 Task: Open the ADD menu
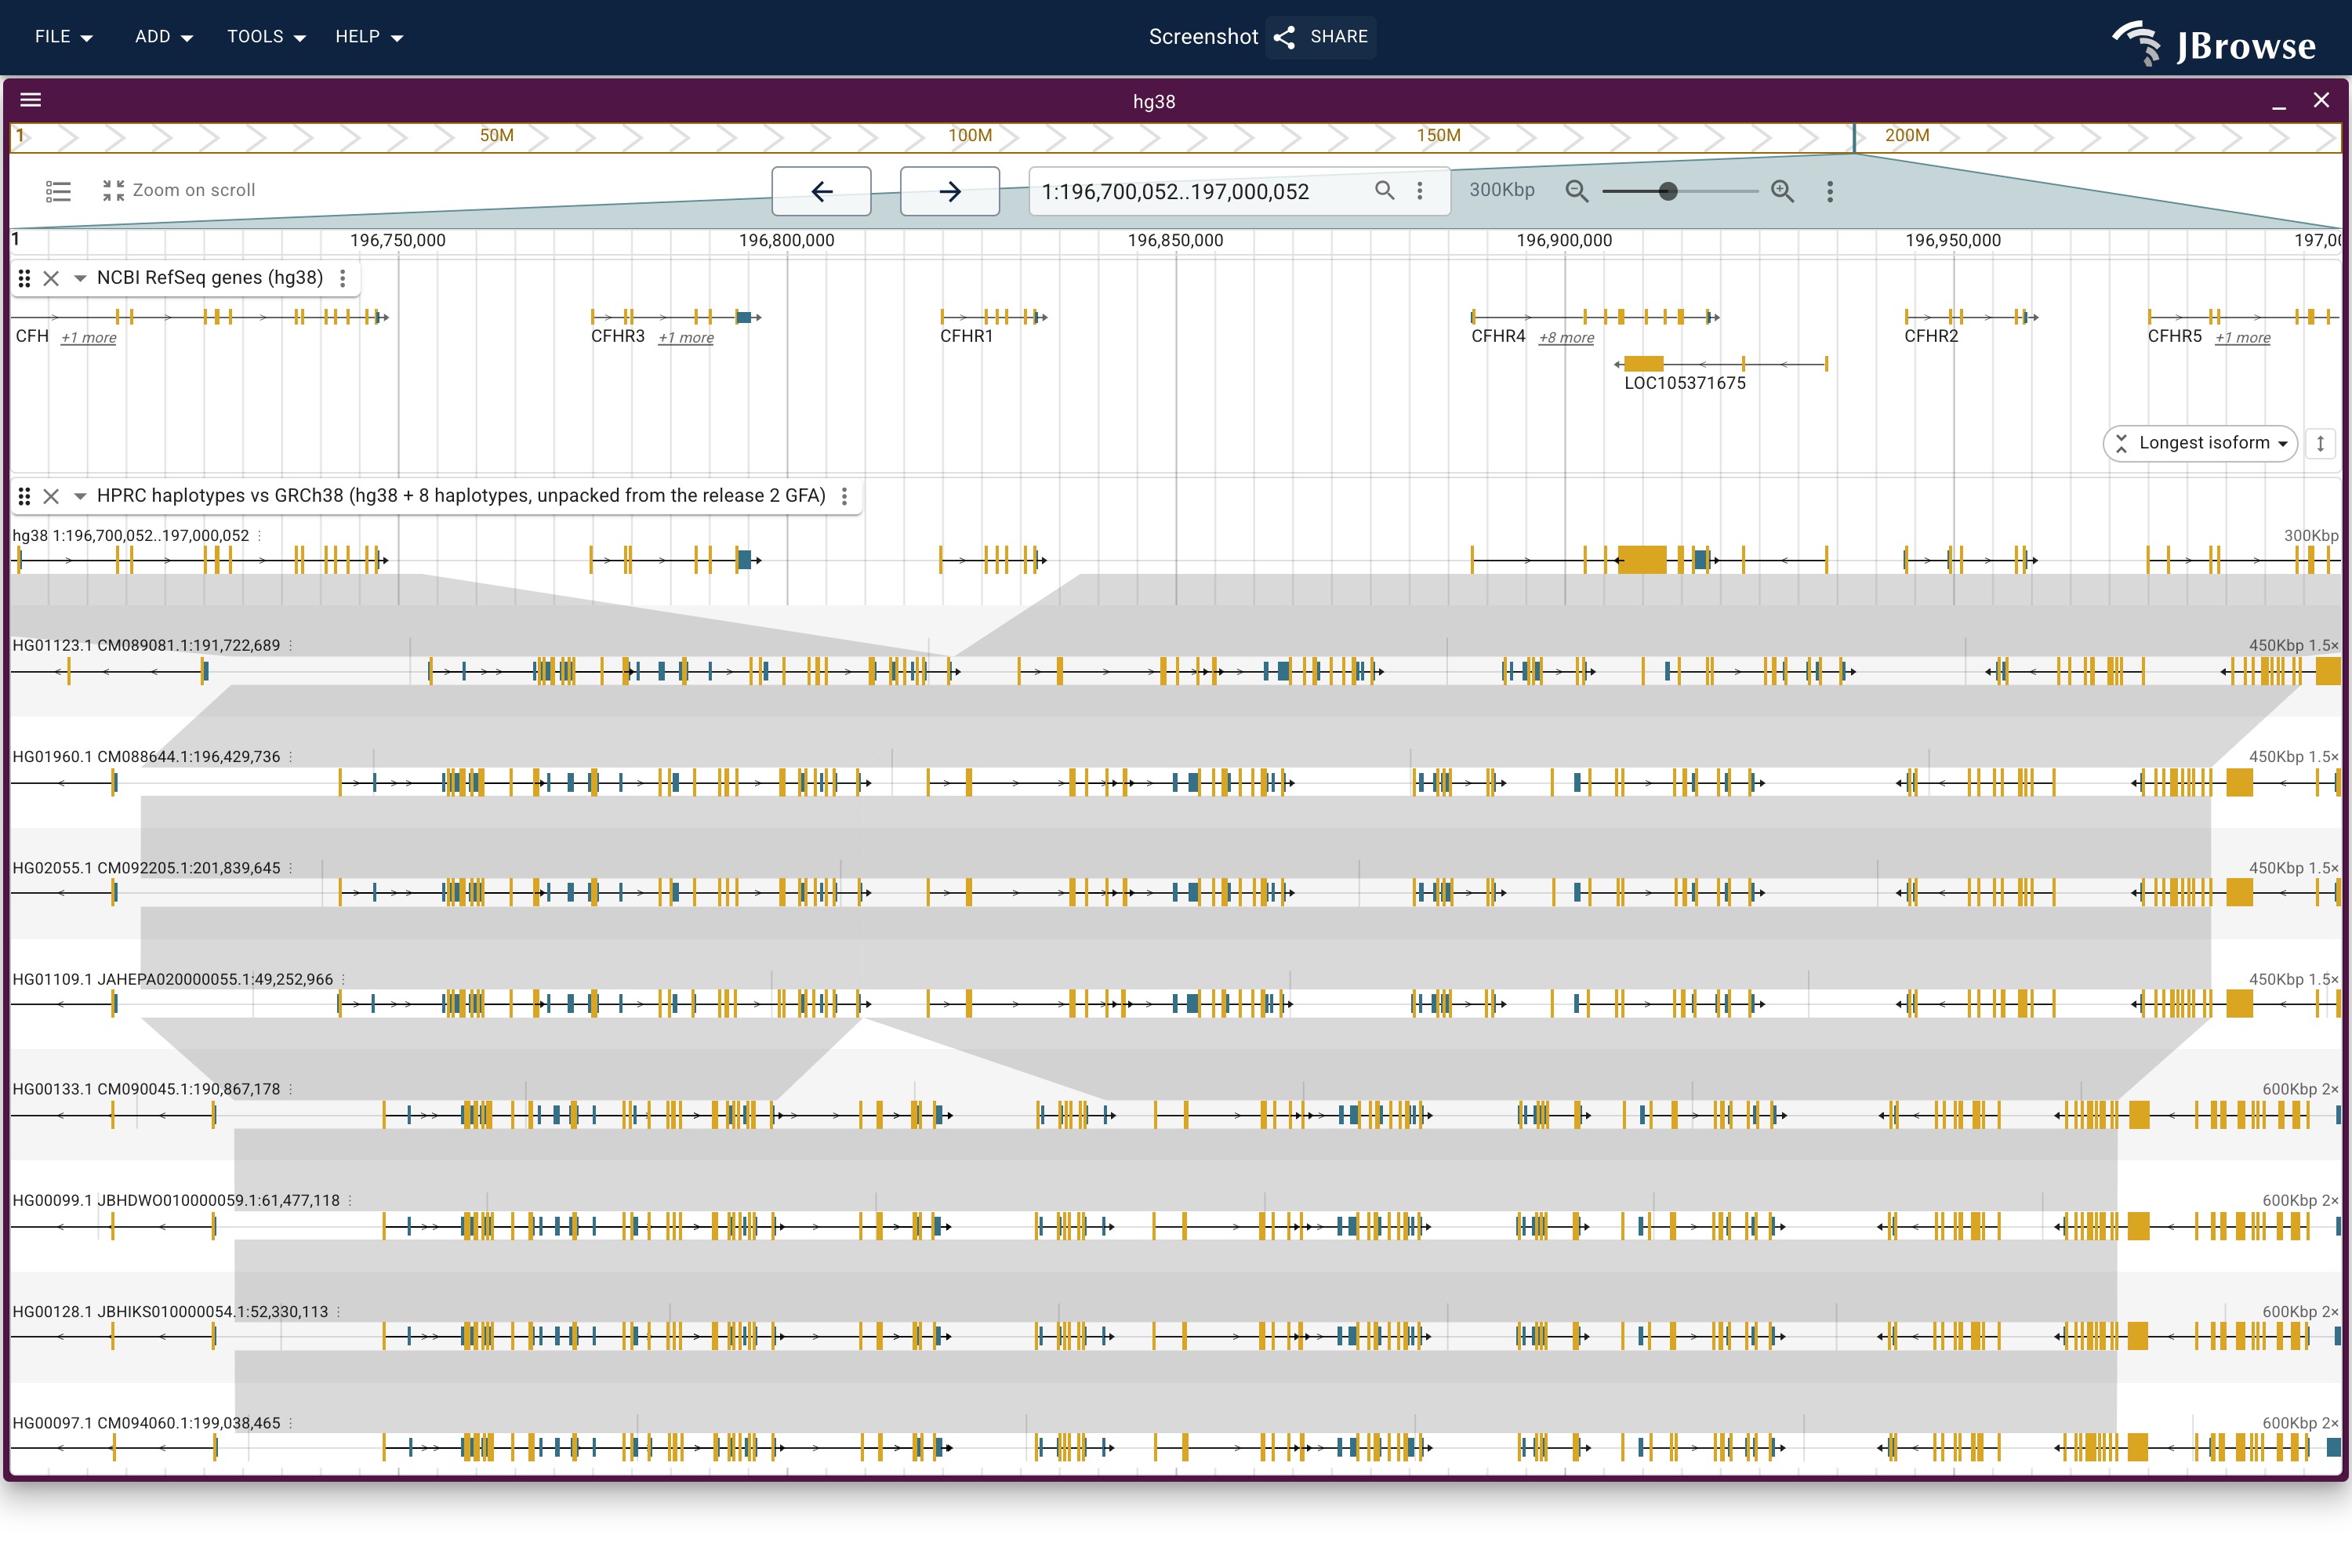pyautogui.click(x=164, y=37)
